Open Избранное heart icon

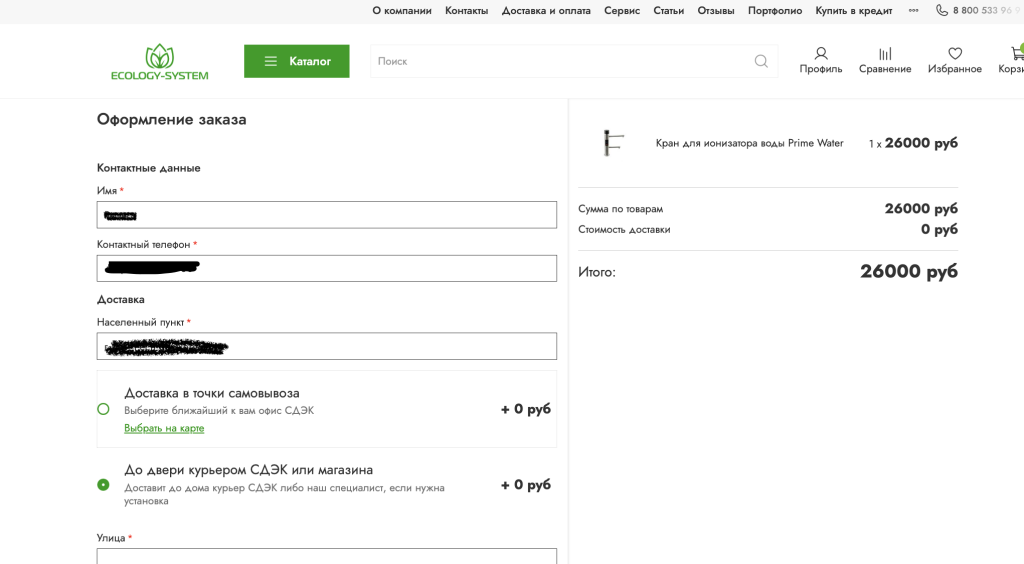tap(955, 54)
